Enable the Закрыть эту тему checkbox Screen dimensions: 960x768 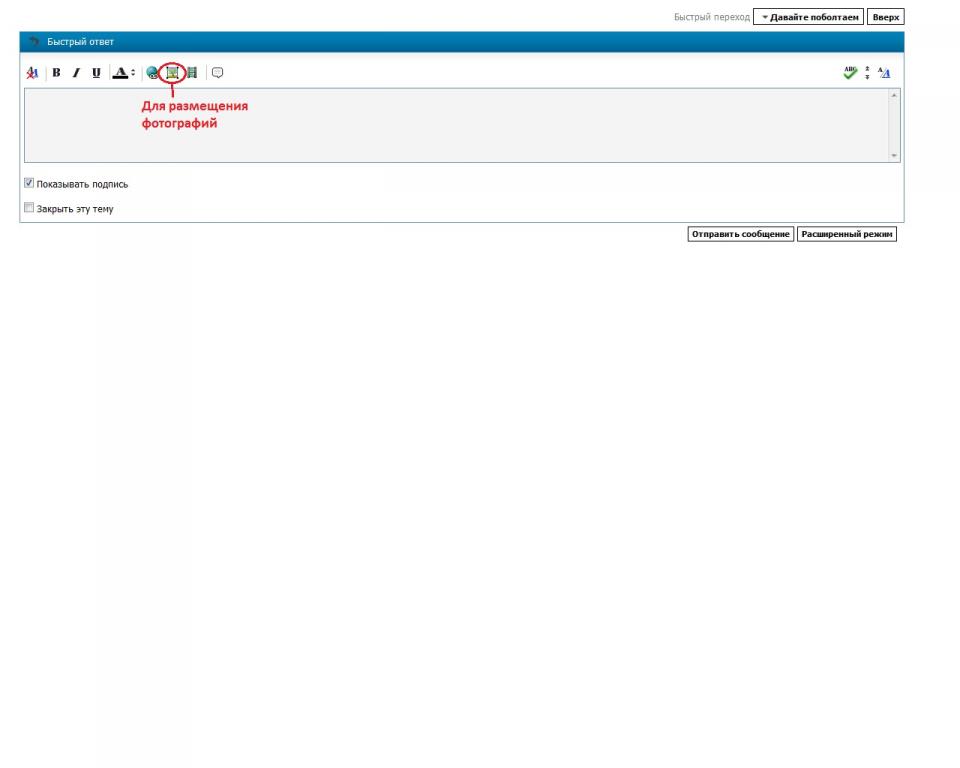(29, 209)
